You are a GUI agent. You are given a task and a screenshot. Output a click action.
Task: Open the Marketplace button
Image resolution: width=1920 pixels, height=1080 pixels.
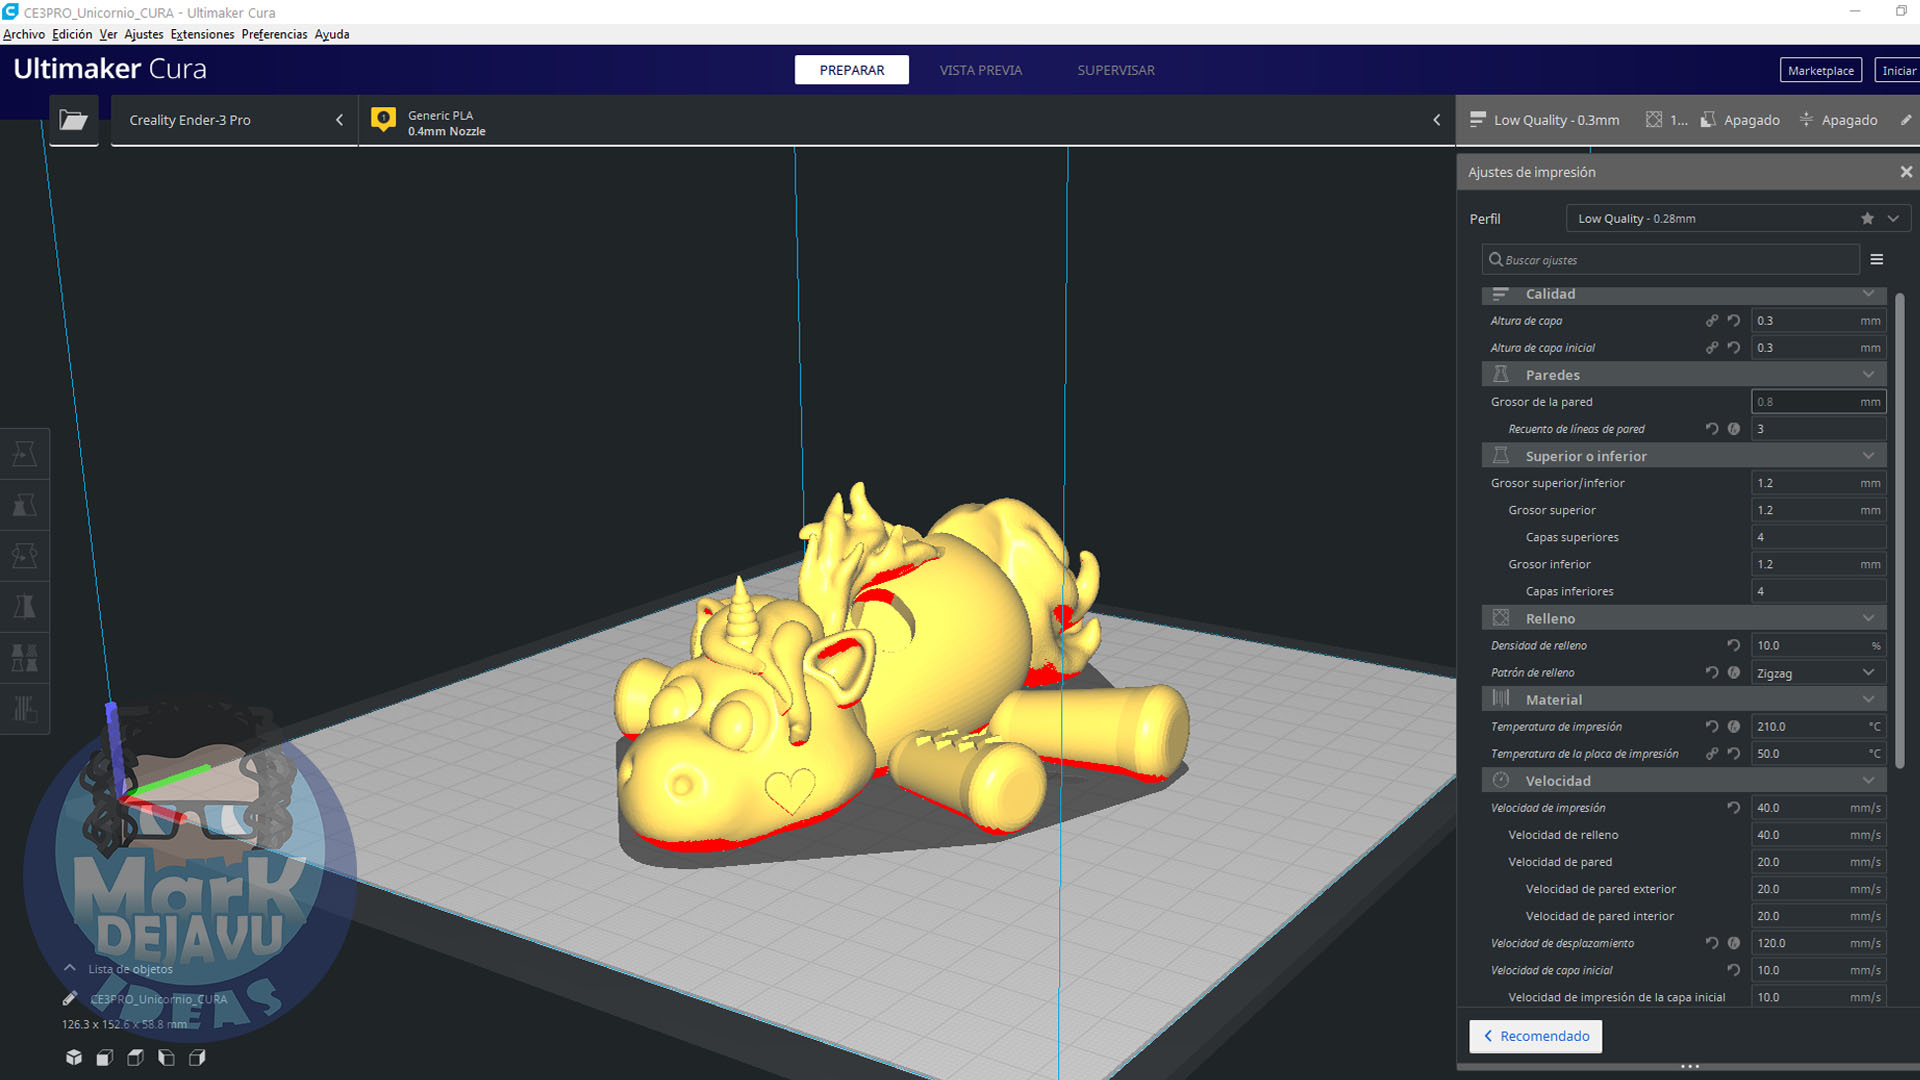[x=1820, y=70]
